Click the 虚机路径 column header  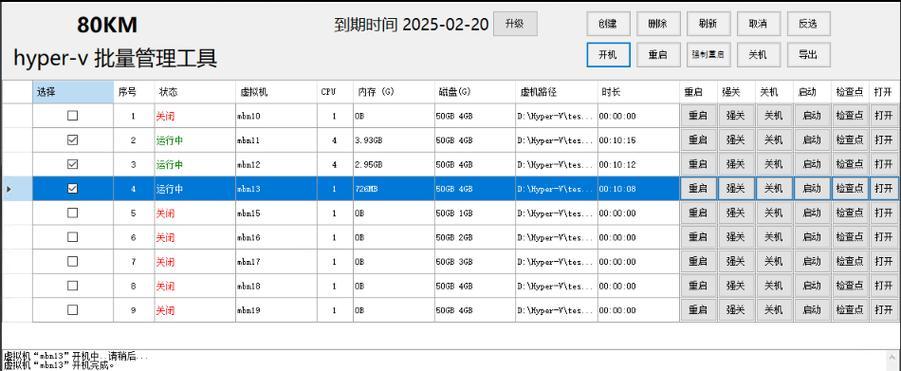[556, 92]
